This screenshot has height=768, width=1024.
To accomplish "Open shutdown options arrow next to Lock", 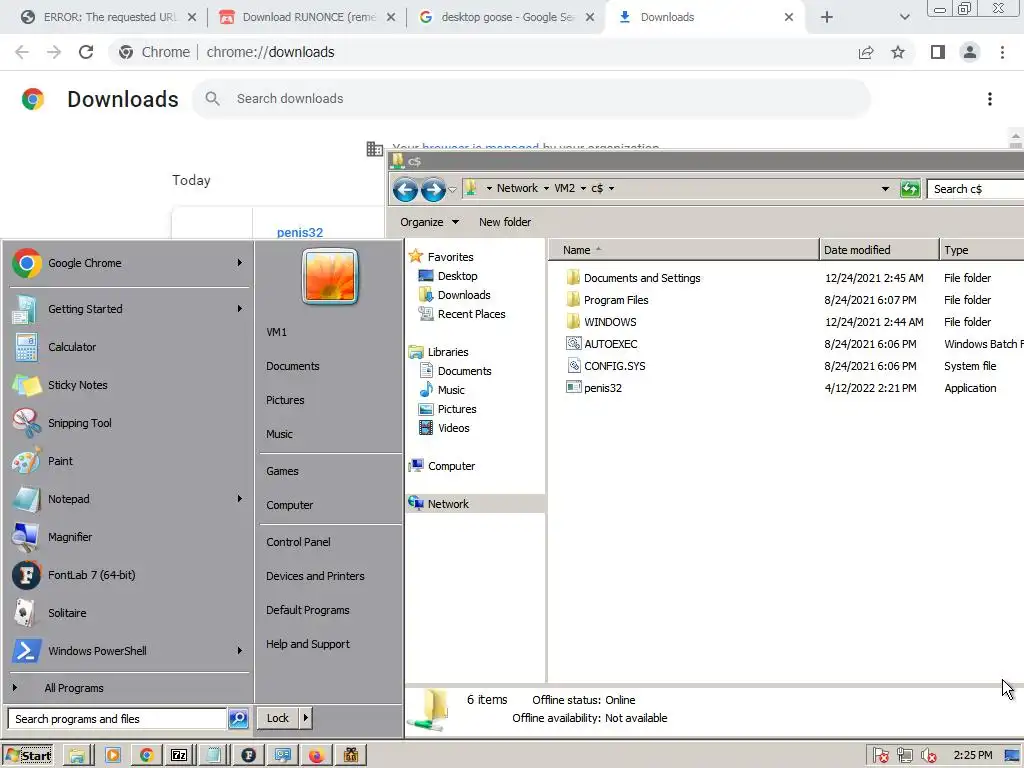I will pos(306,718).
